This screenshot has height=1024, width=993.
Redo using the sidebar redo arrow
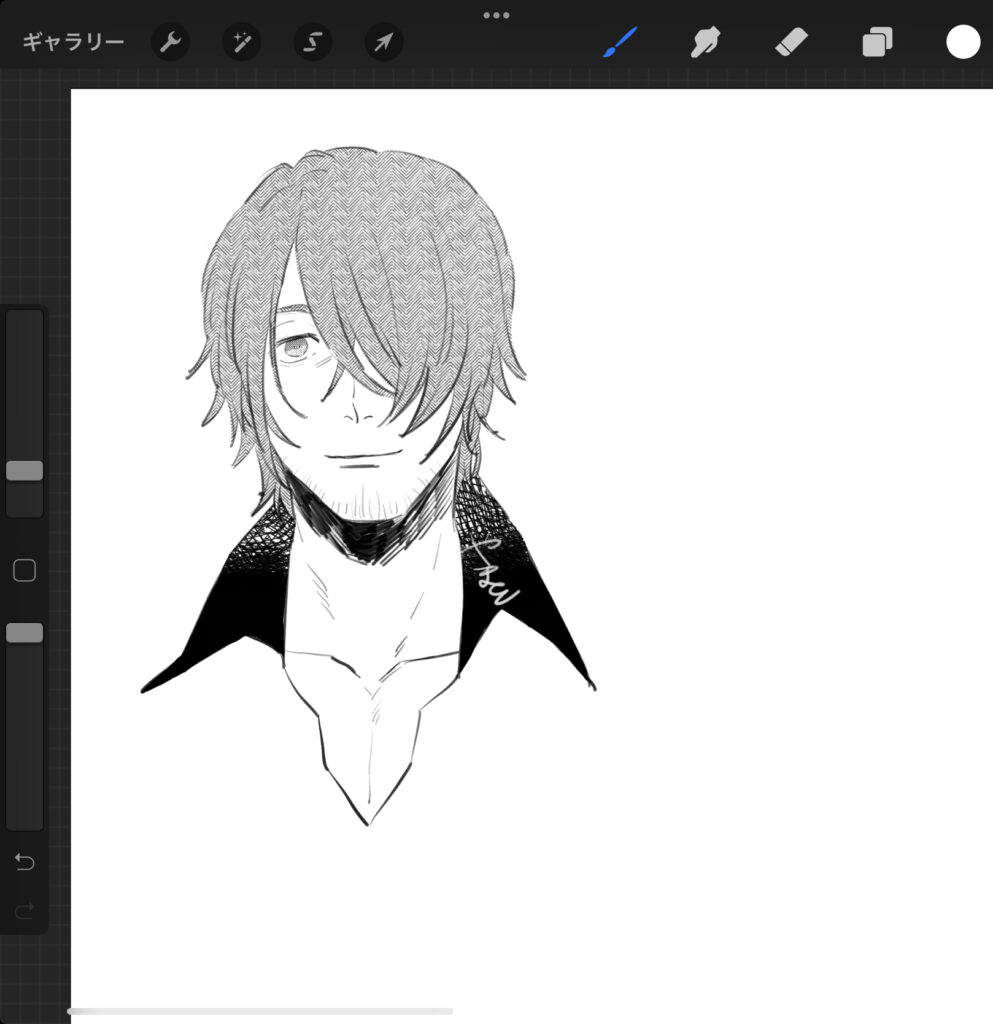[24, 910]
